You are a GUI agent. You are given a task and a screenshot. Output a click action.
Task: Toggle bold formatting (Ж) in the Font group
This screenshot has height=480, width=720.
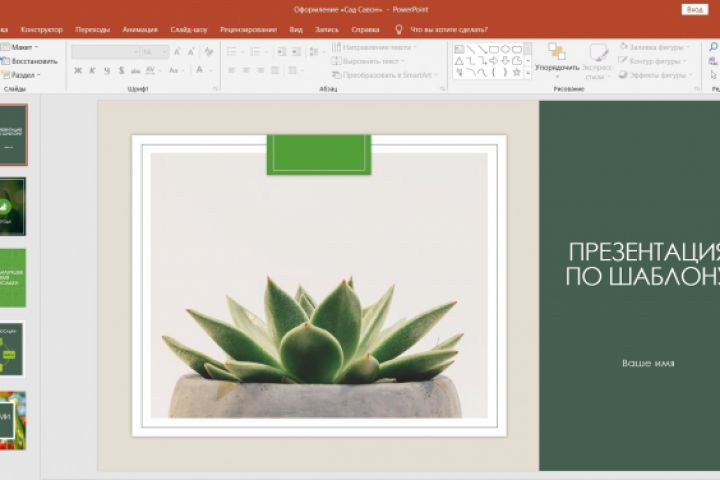(78, 71)
